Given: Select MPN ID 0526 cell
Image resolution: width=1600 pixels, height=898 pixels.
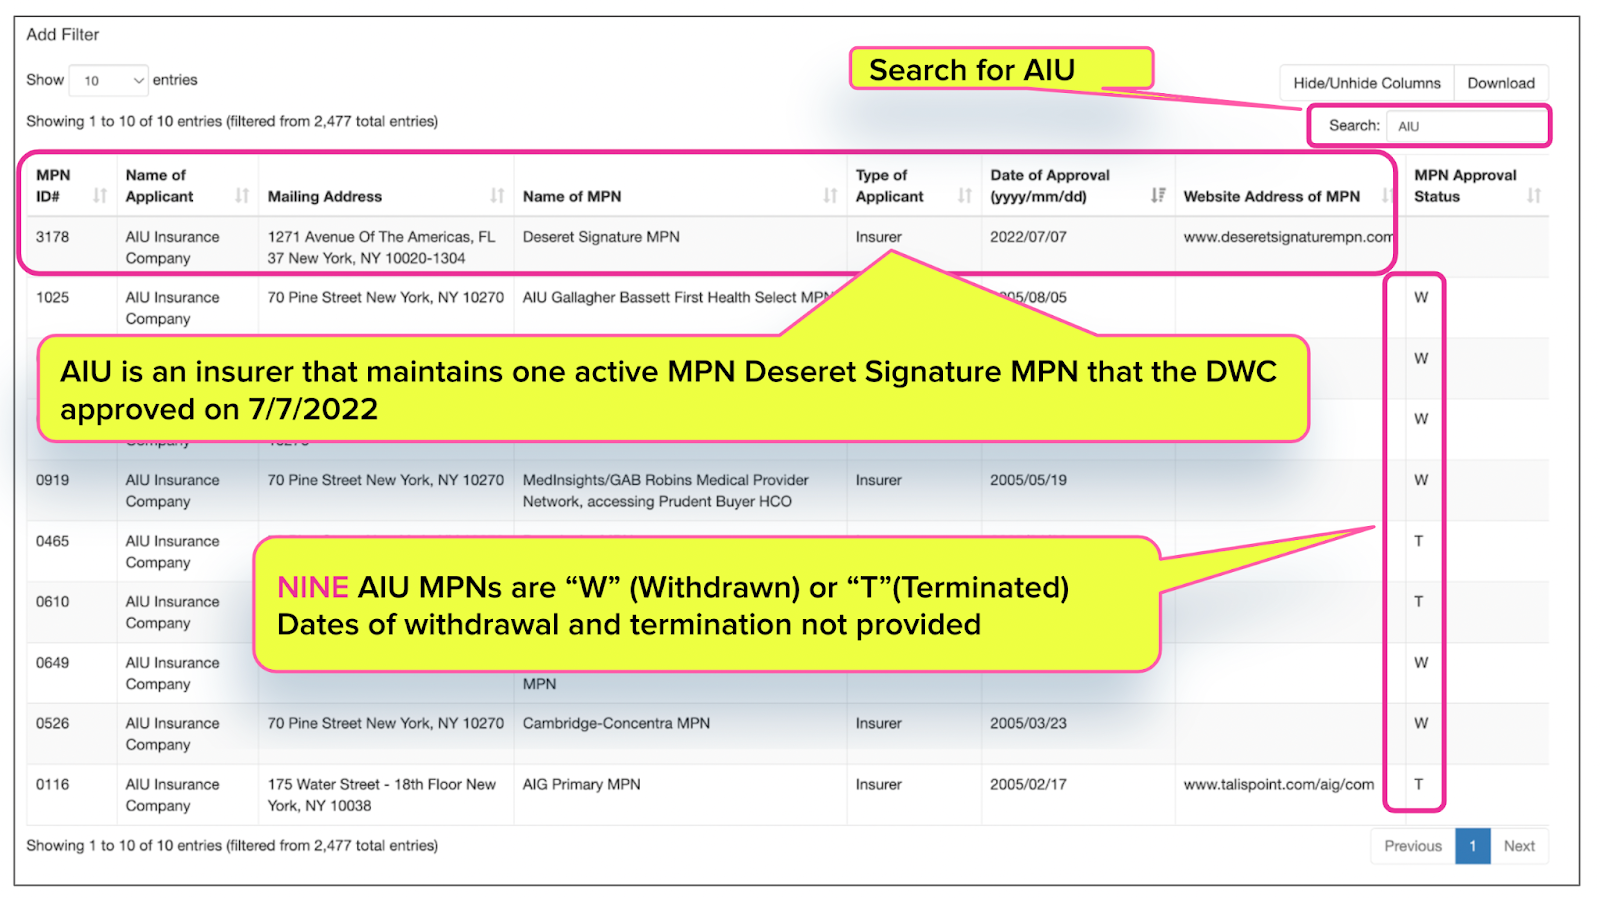Looking at the screenshot, I should (53, 724).
